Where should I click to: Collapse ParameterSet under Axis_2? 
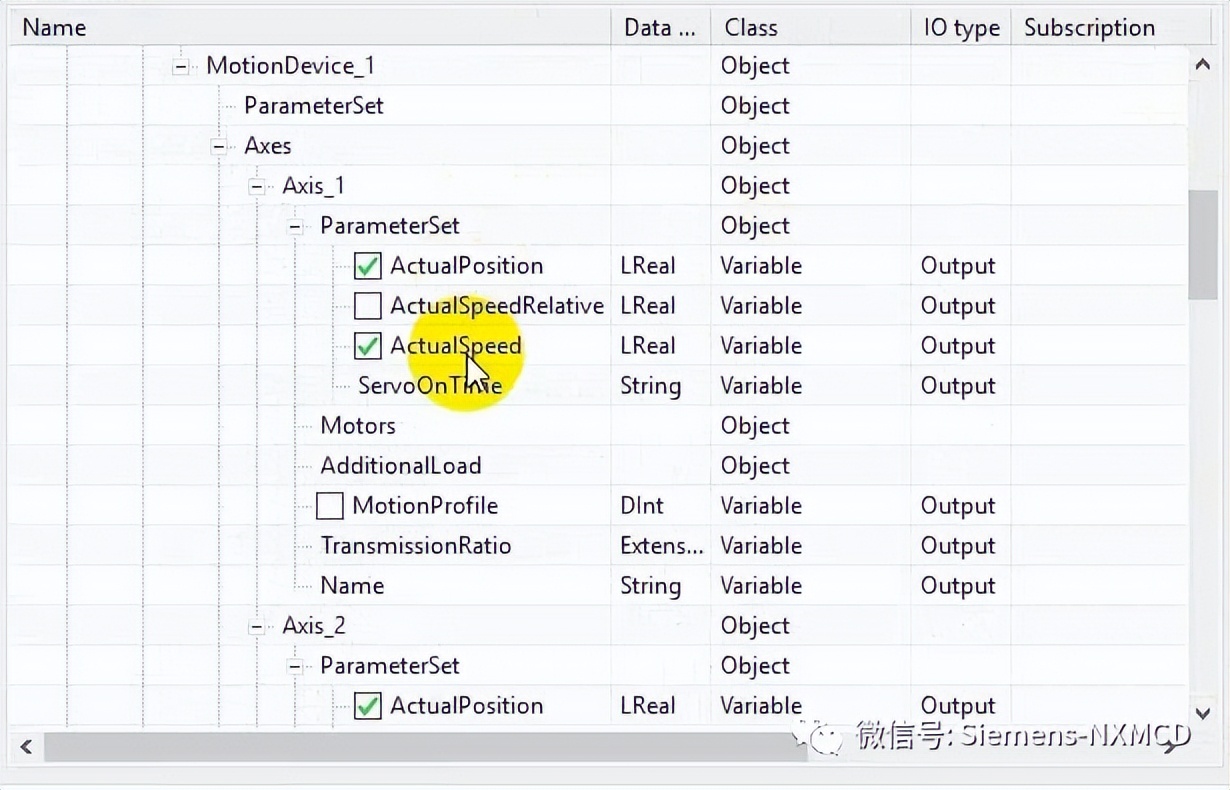[x=294, y=665]
